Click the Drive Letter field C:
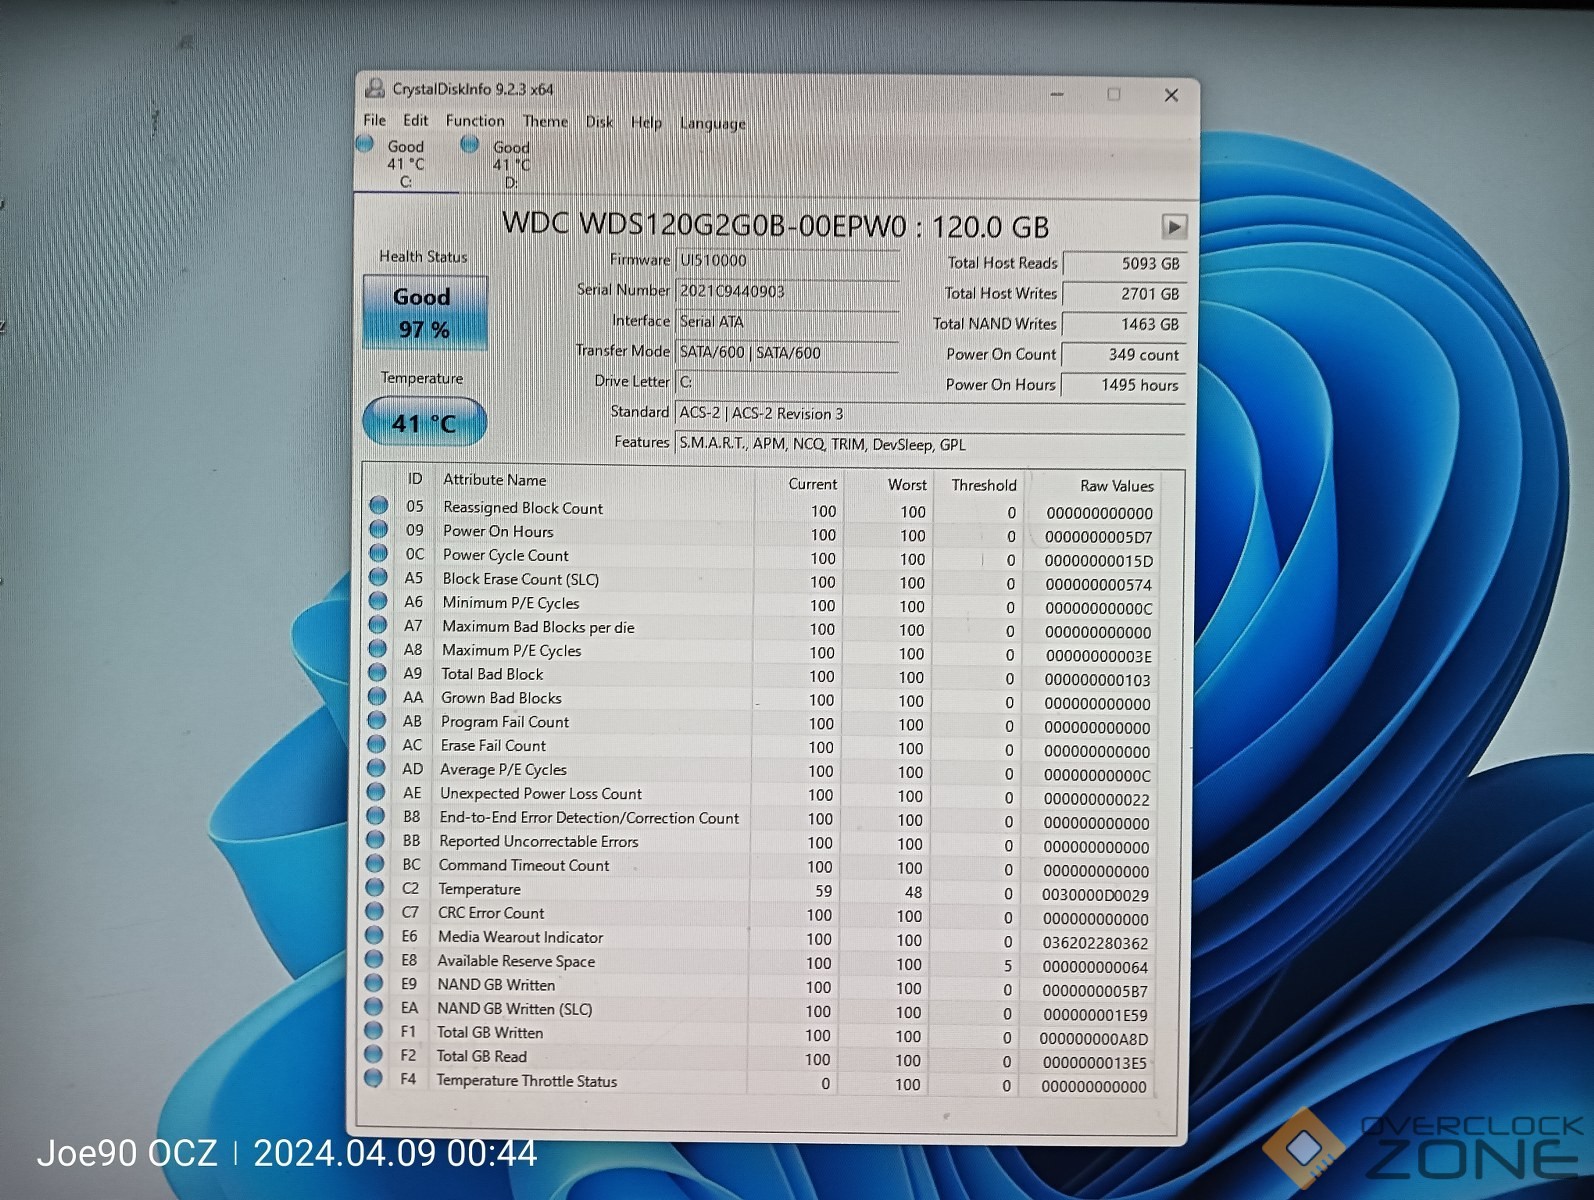This screenshot has width=1594, height=1200. point(787,383)
